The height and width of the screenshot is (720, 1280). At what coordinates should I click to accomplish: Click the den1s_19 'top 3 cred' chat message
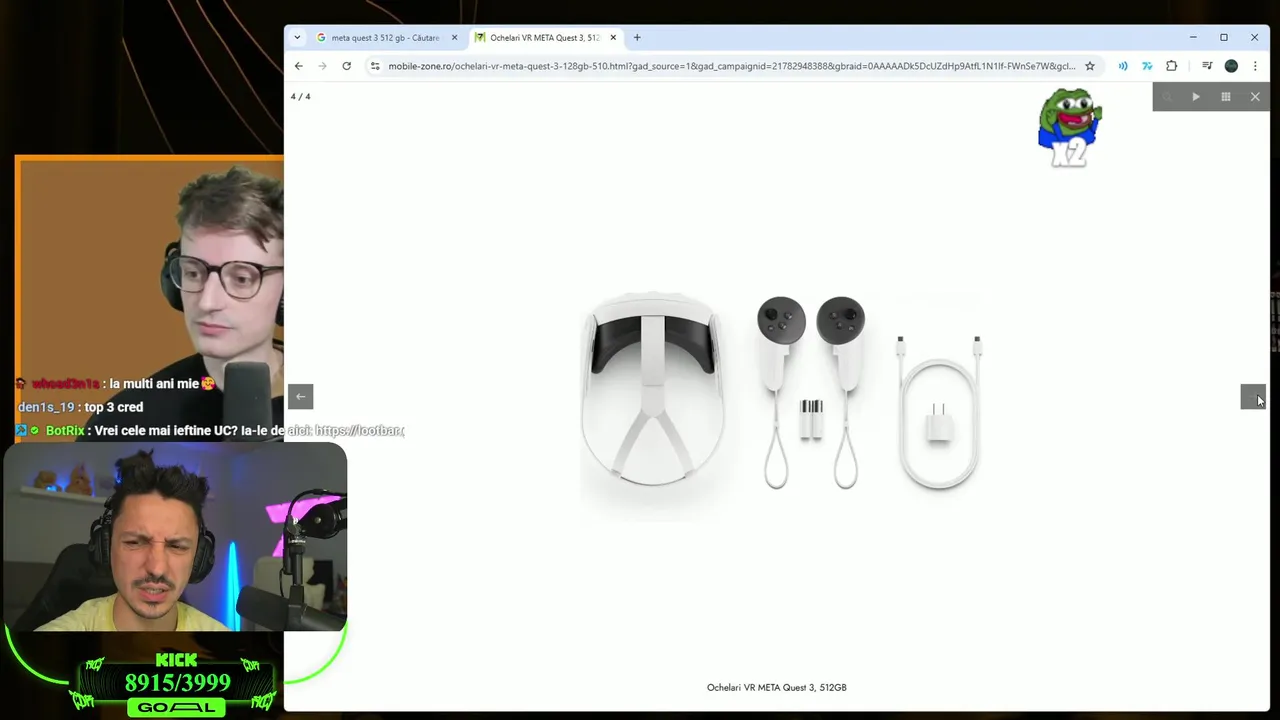point(81,407)
